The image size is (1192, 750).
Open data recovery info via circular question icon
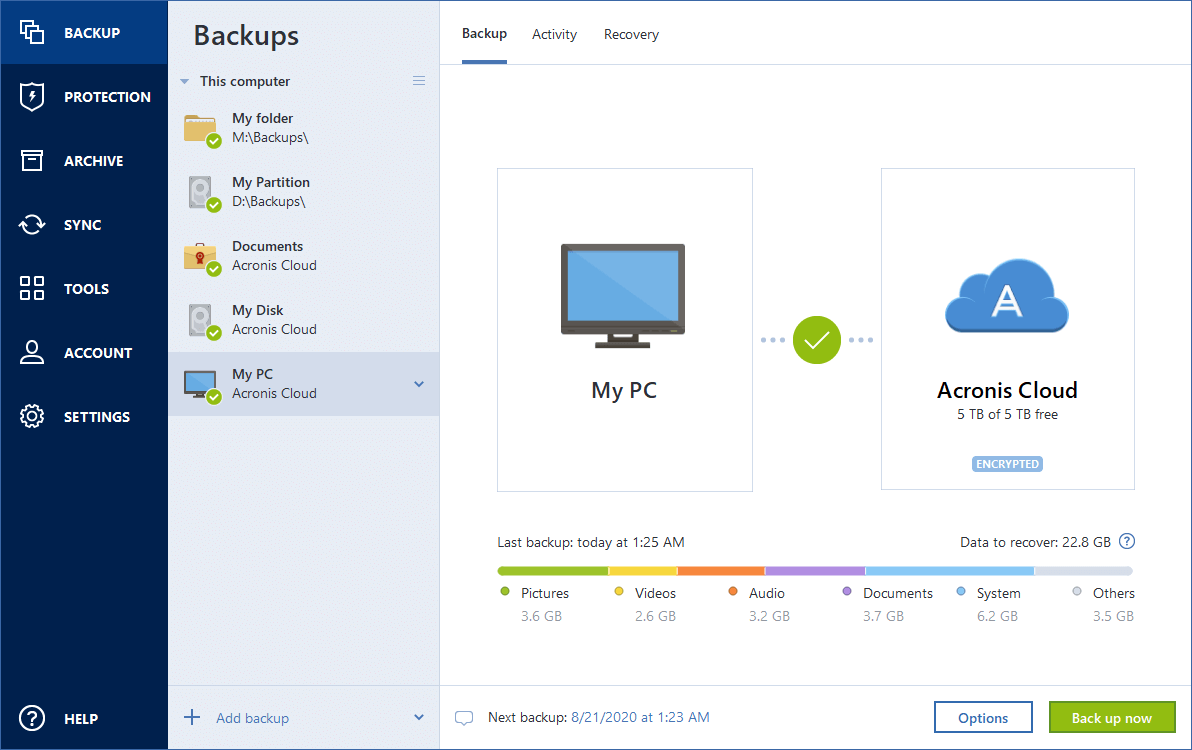tap(1127, 541)
